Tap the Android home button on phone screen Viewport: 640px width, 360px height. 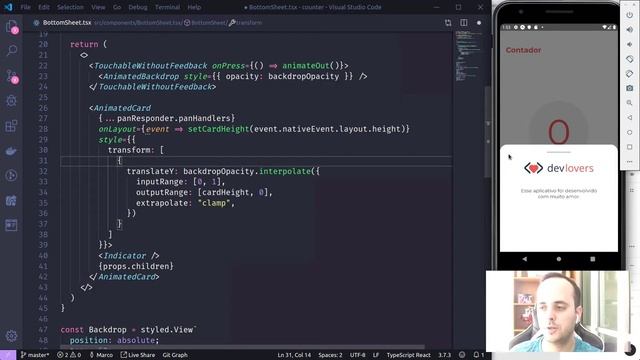tap(559, 259)
